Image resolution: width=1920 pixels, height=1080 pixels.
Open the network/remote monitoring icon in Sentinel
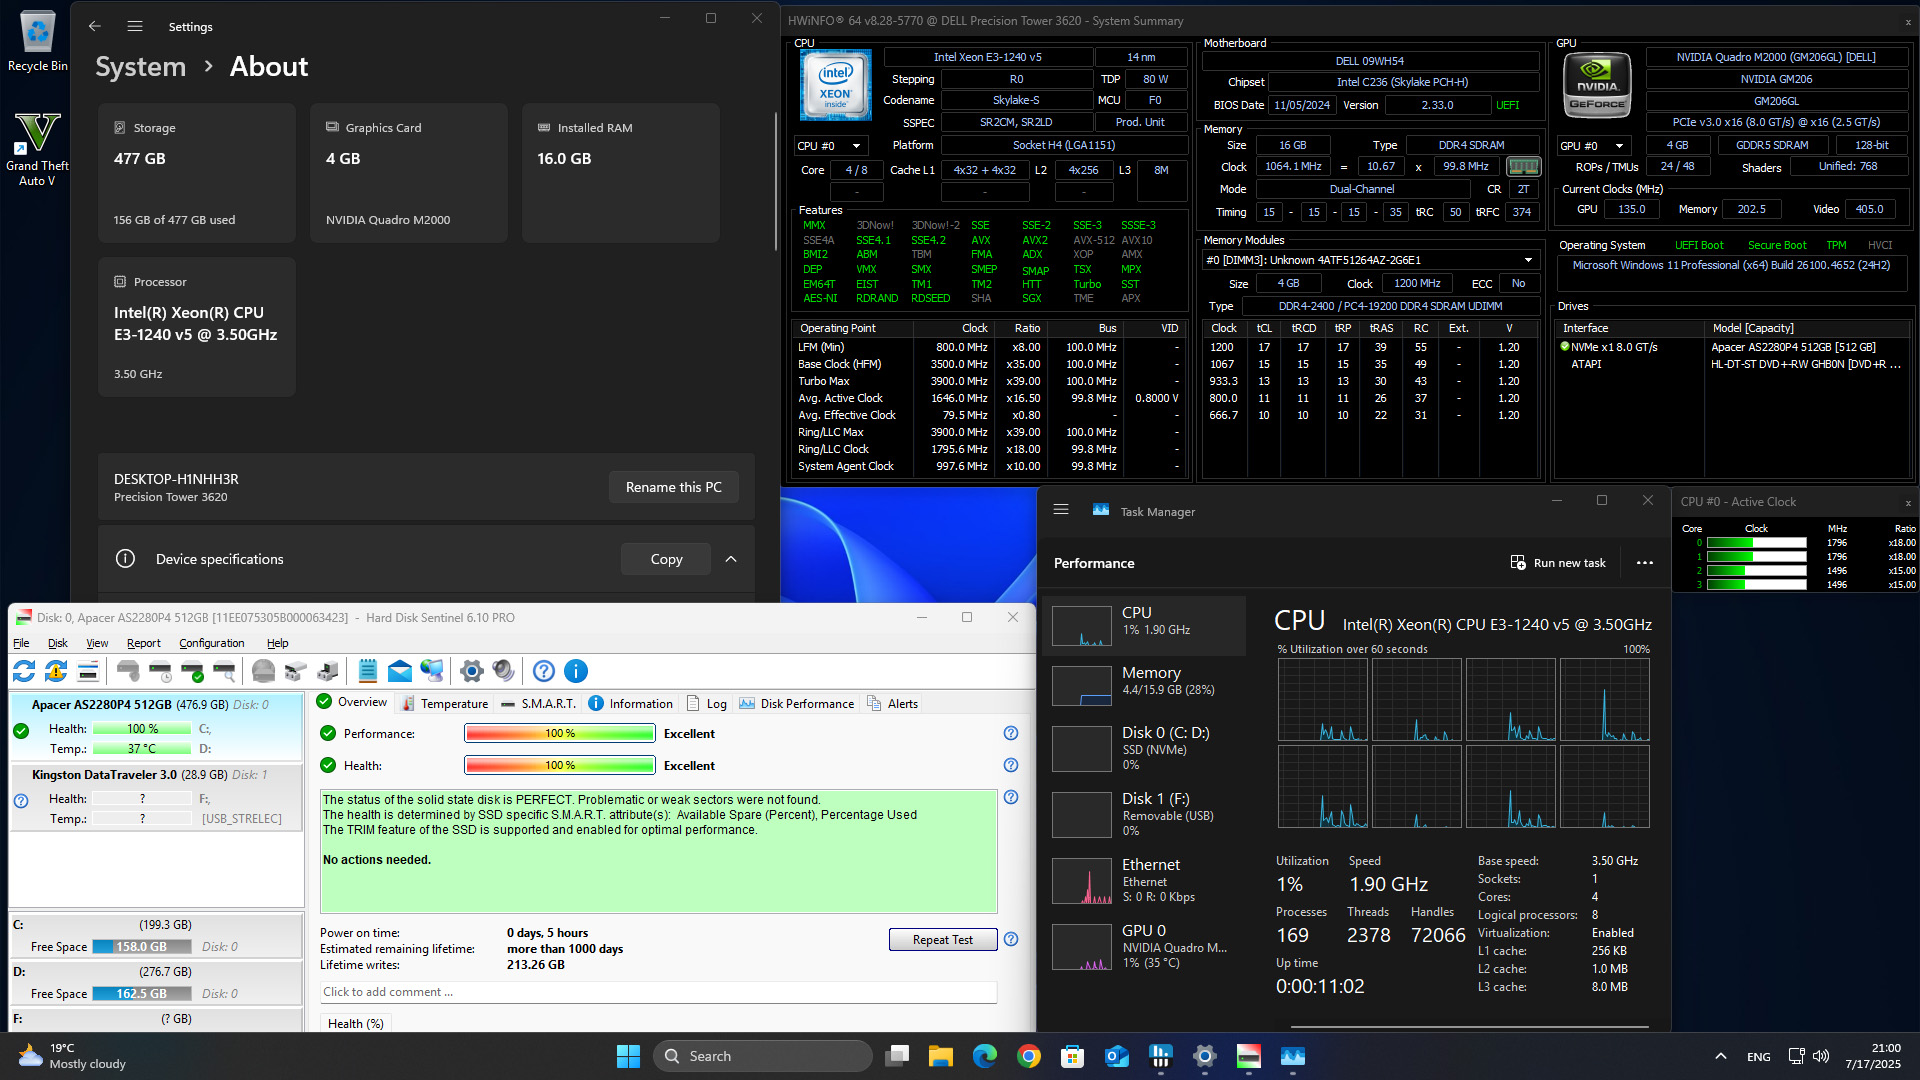click(x=432, y=671)
